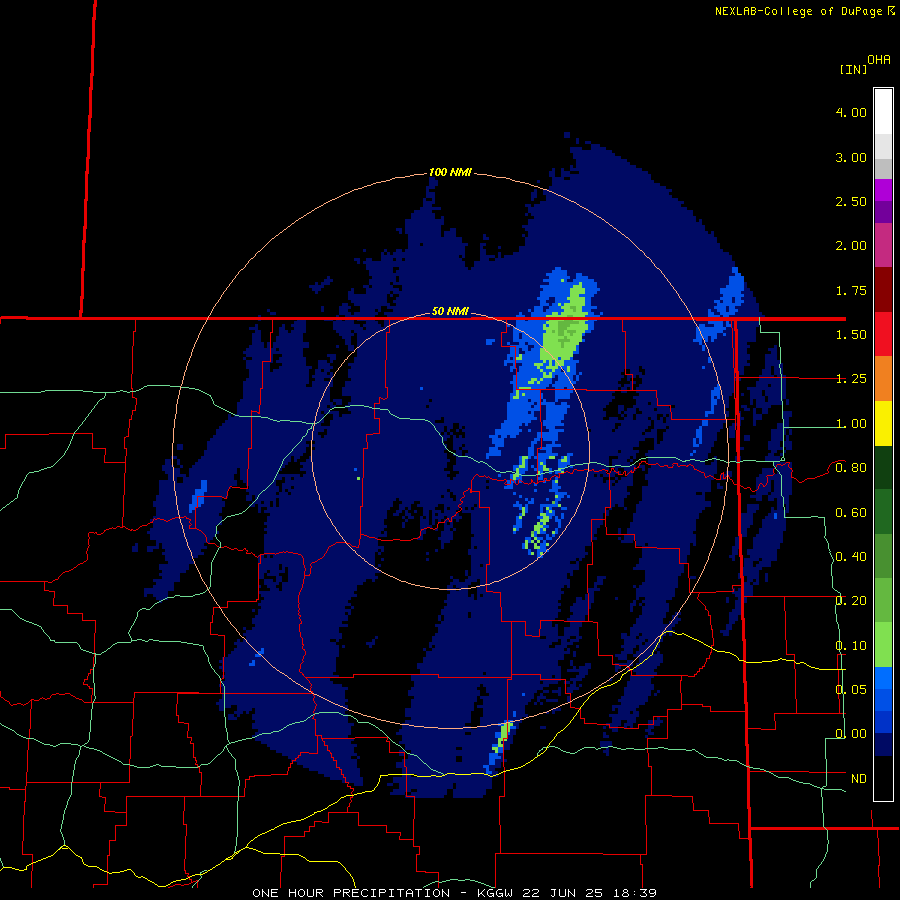Select the yellow legend swatch
The height and width of the screenshot is (900, 900).
[x=883, y=423]
